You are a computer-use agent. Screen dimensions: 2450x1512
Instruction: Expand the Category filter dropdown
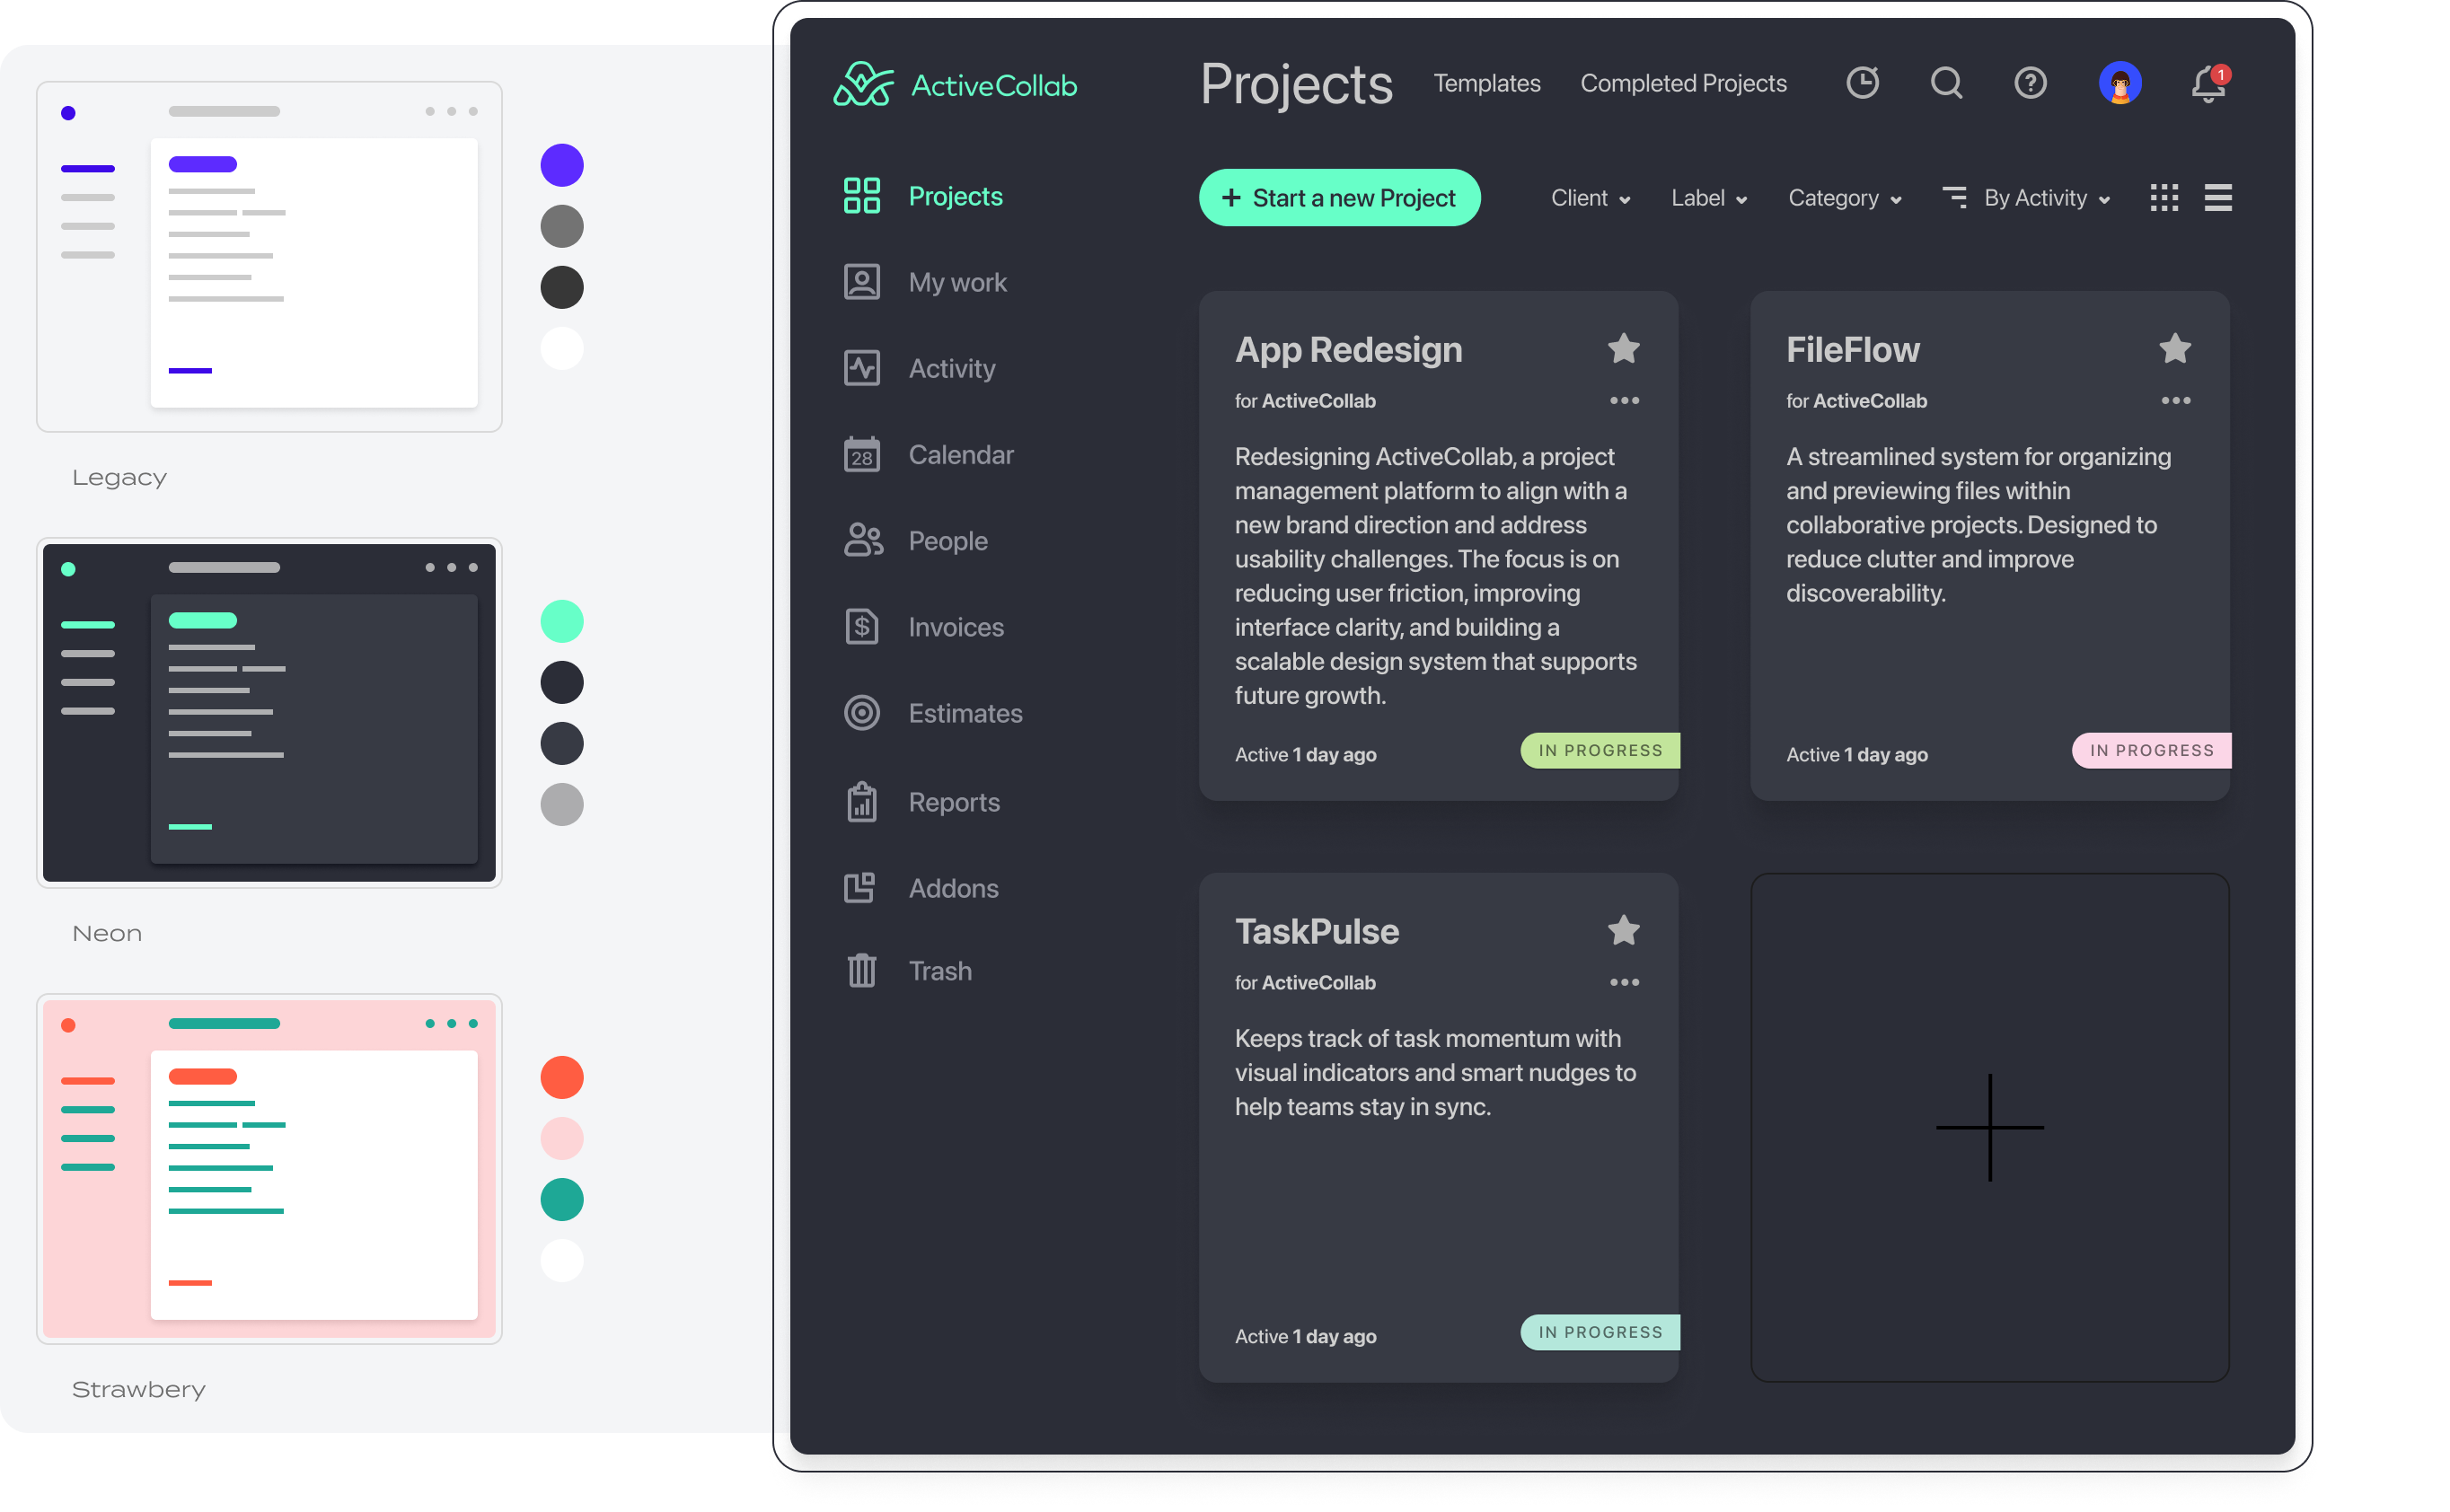pyautogui.click(x=1844, y=198)
